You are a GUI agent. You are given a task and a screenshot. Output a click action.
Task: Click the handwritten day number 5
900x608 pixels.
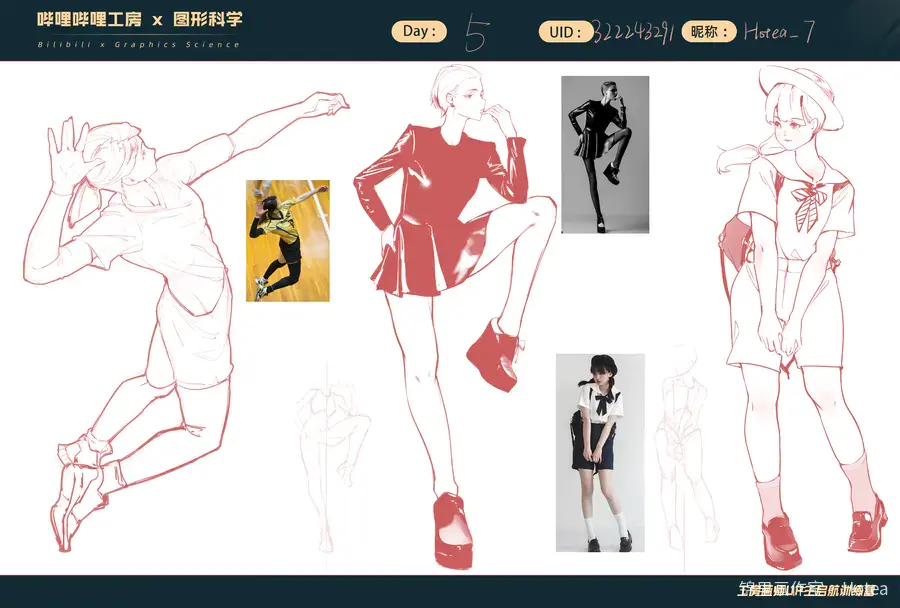coord(477,33)
